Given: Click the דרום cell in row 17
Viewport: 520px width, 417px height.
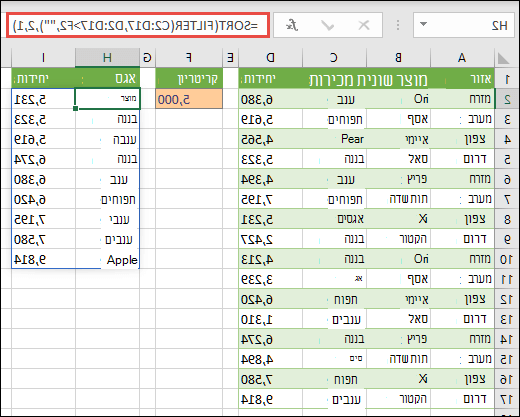Looking at the screenshot, I should click(462, 399).
